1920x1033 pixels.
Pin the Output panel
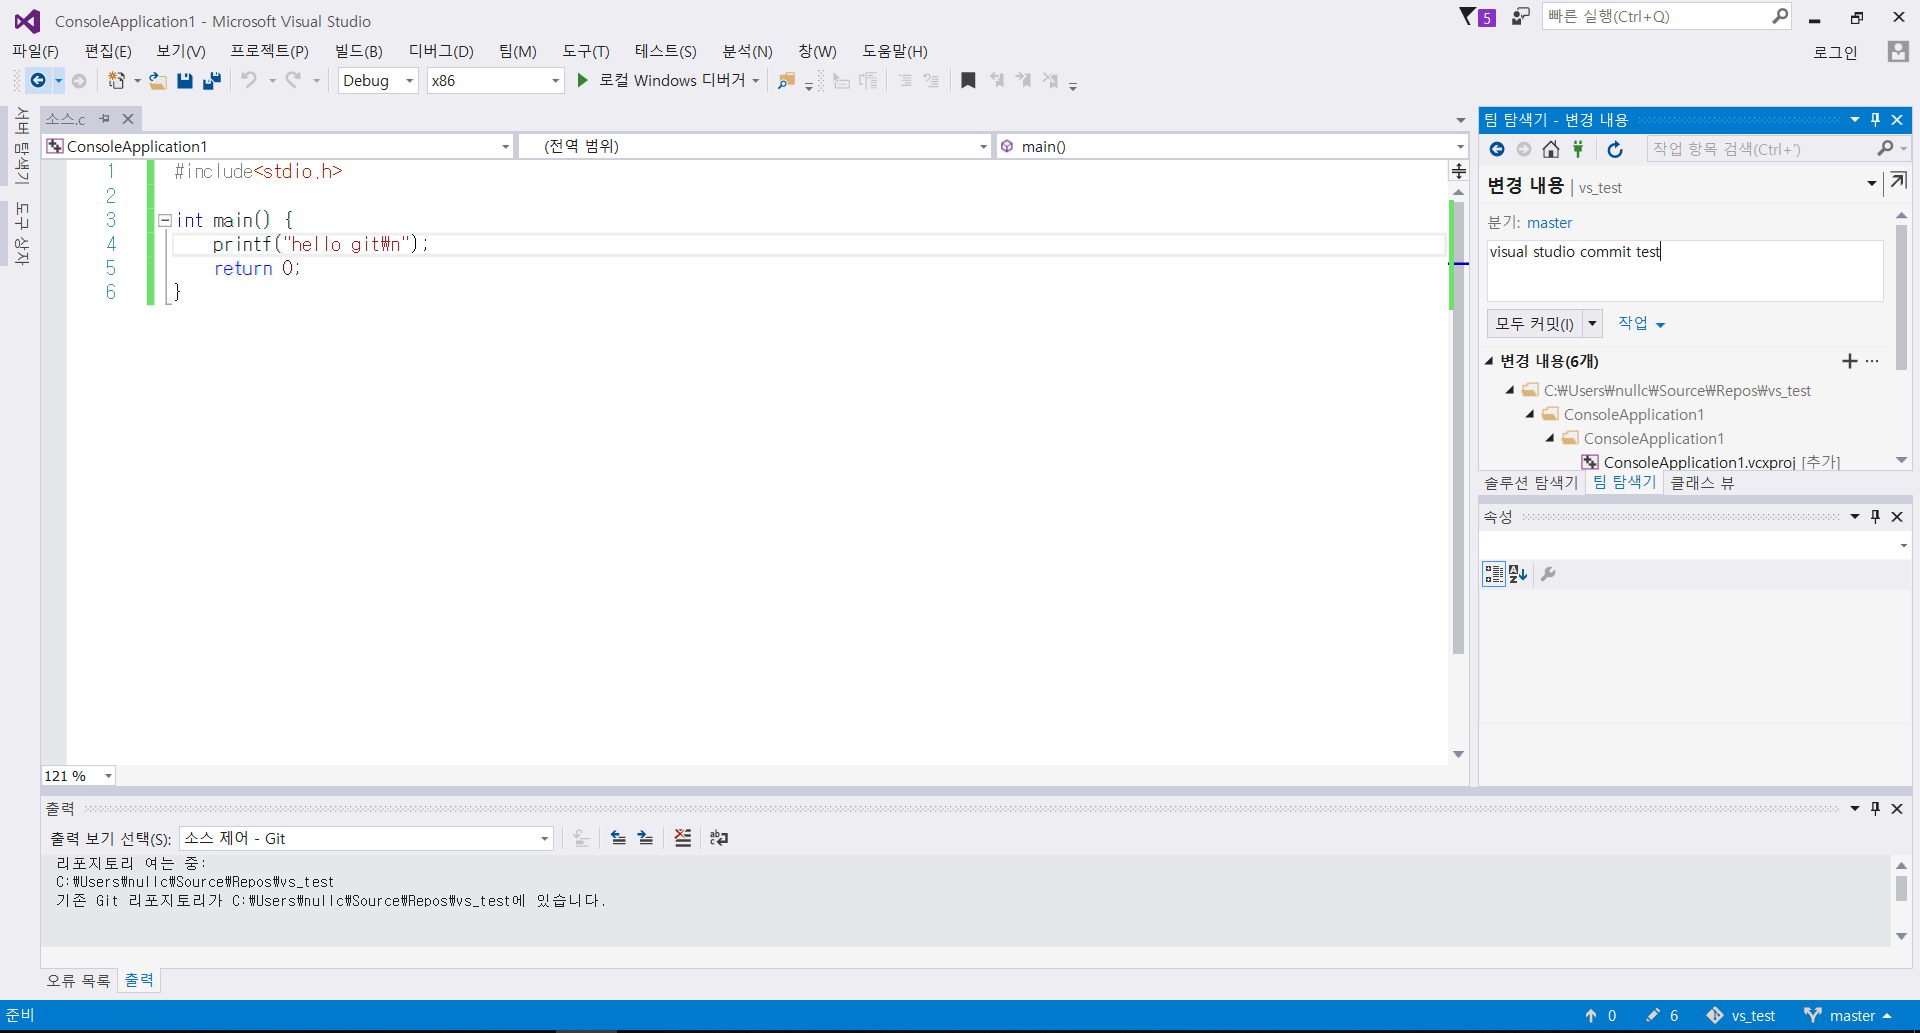1875,809
